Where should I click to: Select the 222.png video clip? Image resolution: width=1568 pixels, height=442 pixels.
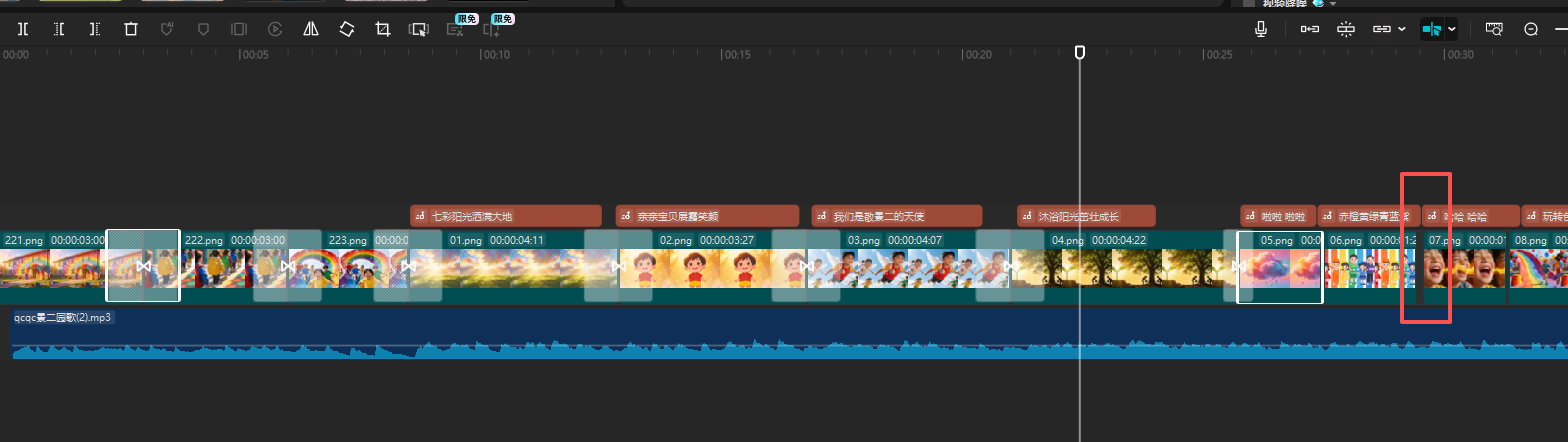[218, 267]
